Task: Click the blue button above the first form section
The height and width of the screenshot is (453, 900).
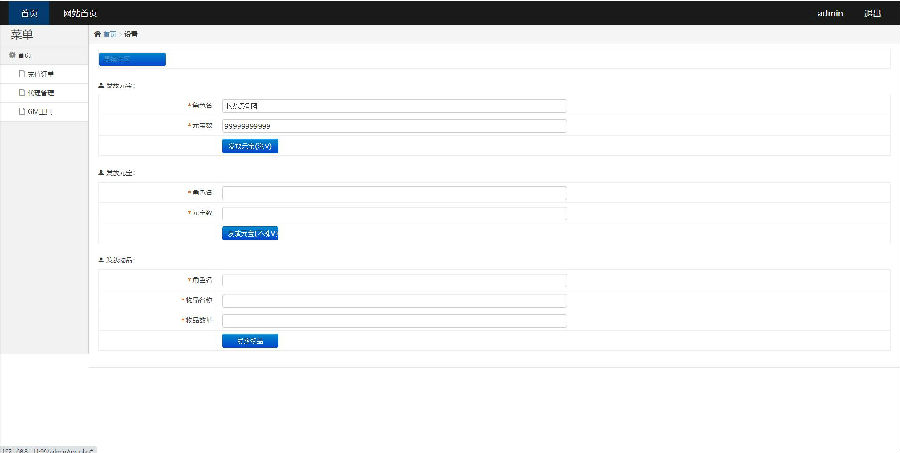Action: click(x=132, y=59)
